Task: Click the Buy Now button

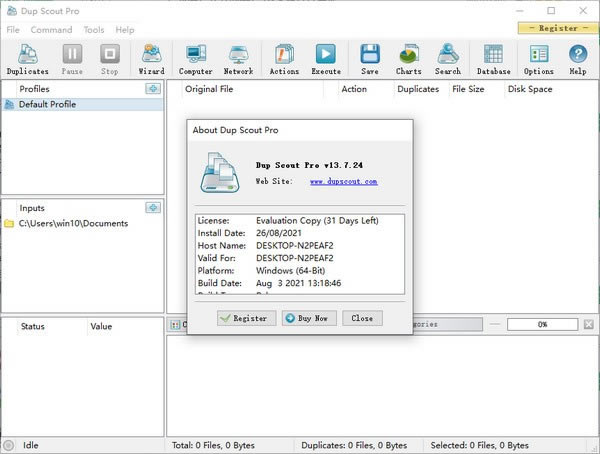Action: pos(309,318)
